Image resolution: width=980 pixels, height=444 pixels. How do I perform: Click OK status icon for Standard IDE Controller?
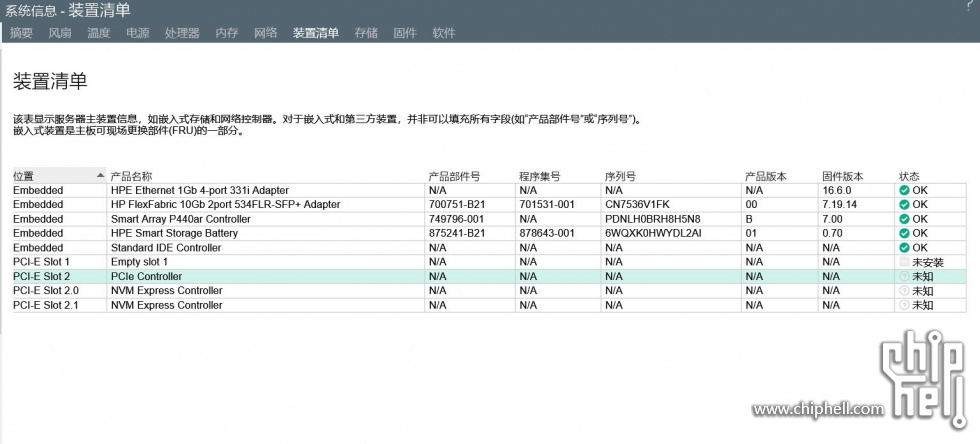[x=904, y=247]
